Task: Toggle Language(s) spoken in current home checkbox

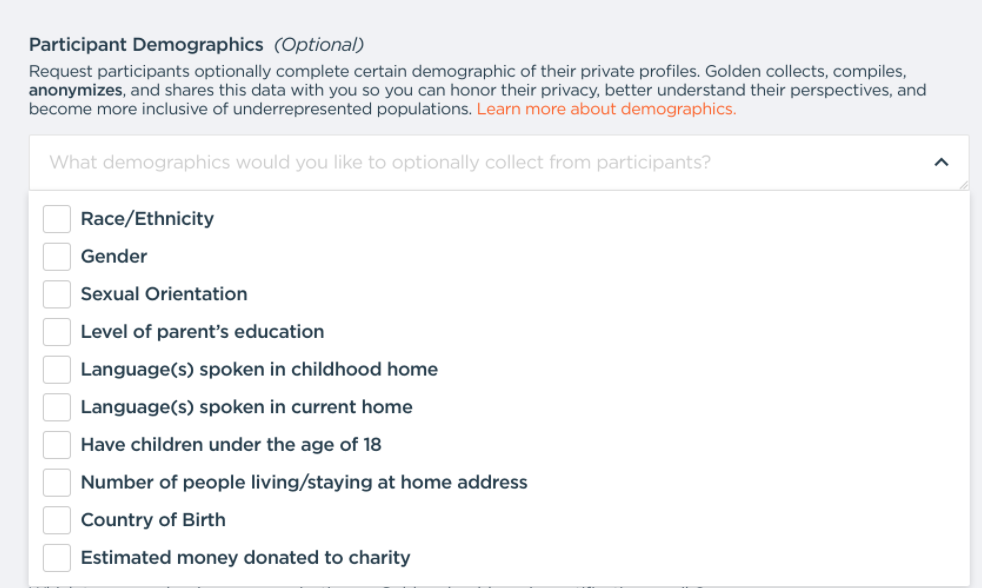Action: click(57, 407)
